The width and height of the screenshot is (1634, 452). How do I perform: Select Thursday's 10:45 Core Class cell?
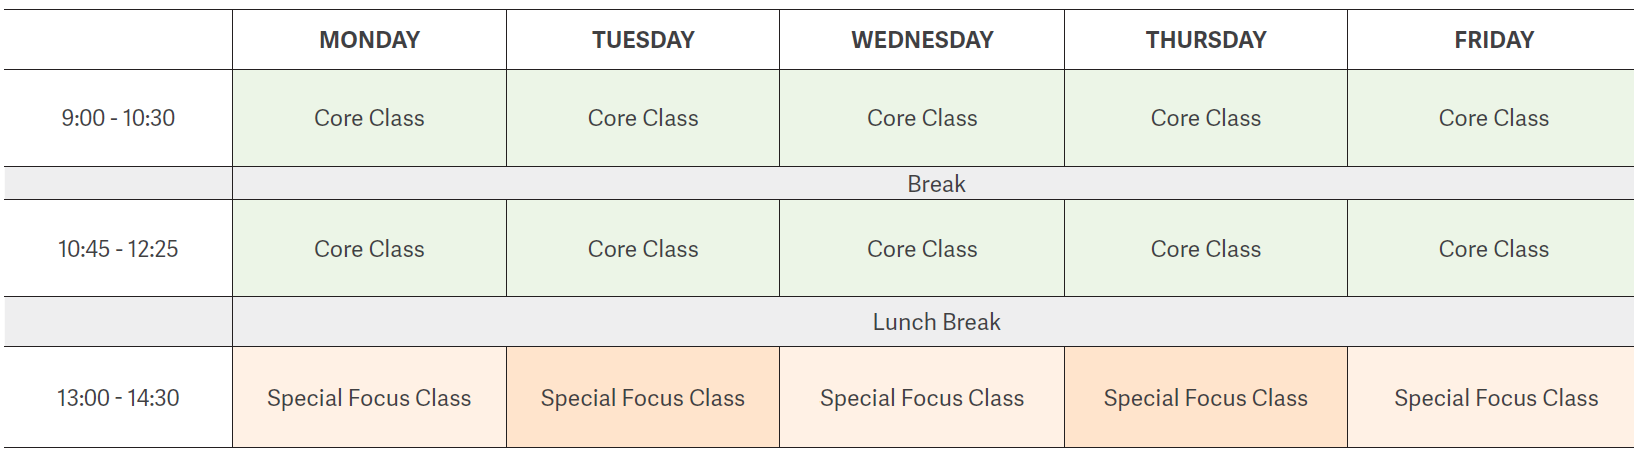click(x=1206, y=249)
